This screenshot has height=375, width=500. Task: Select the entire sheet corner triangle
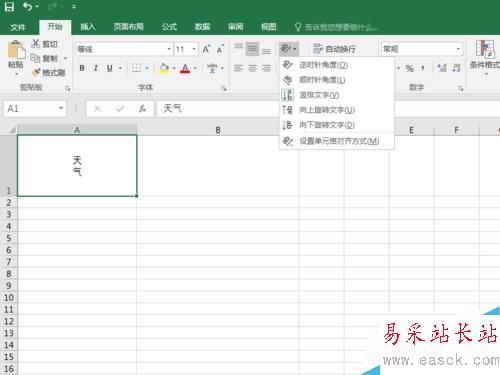point(12,130)
